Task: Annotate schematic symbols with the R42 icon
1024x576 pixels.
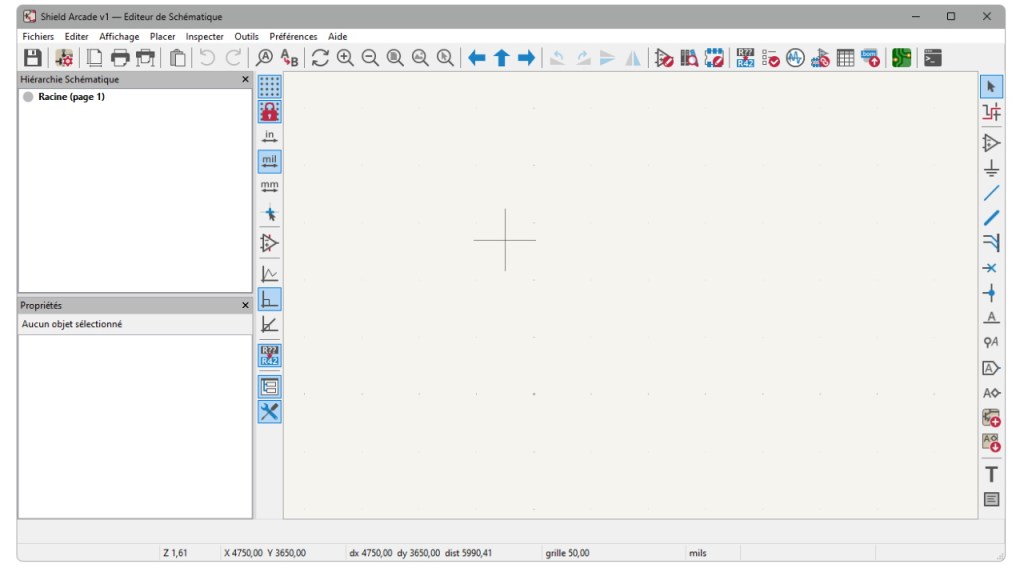Action: [747, 58]
